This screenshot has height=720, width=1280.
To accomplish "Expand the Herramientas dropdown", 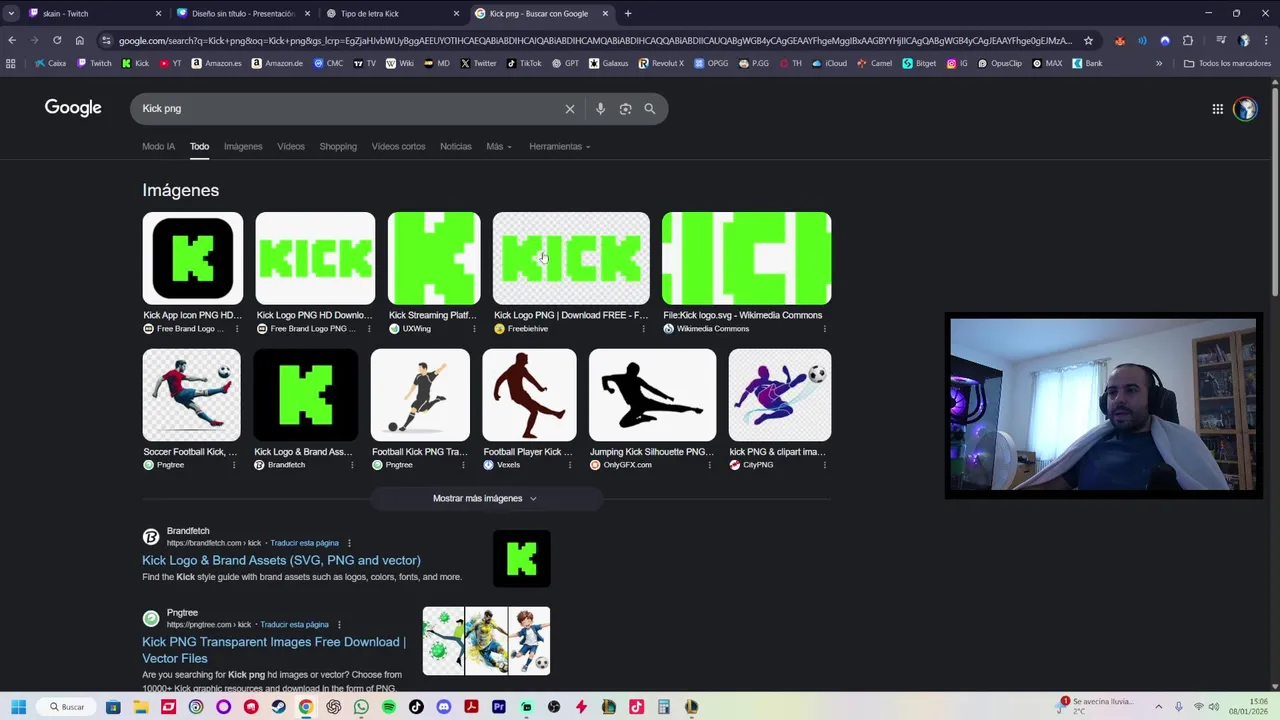I will (560, 146).
